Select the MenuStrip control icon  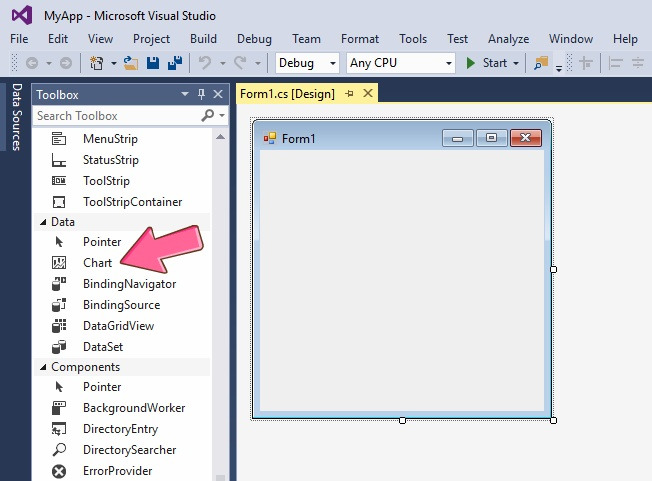[59, 138]
